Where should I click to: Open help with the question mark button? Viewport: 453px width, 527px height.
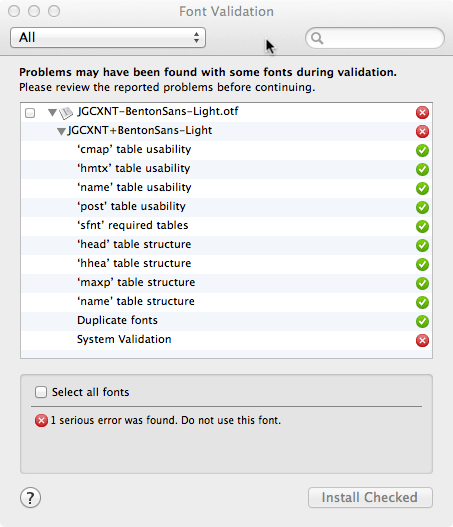[x=30, y=497]
